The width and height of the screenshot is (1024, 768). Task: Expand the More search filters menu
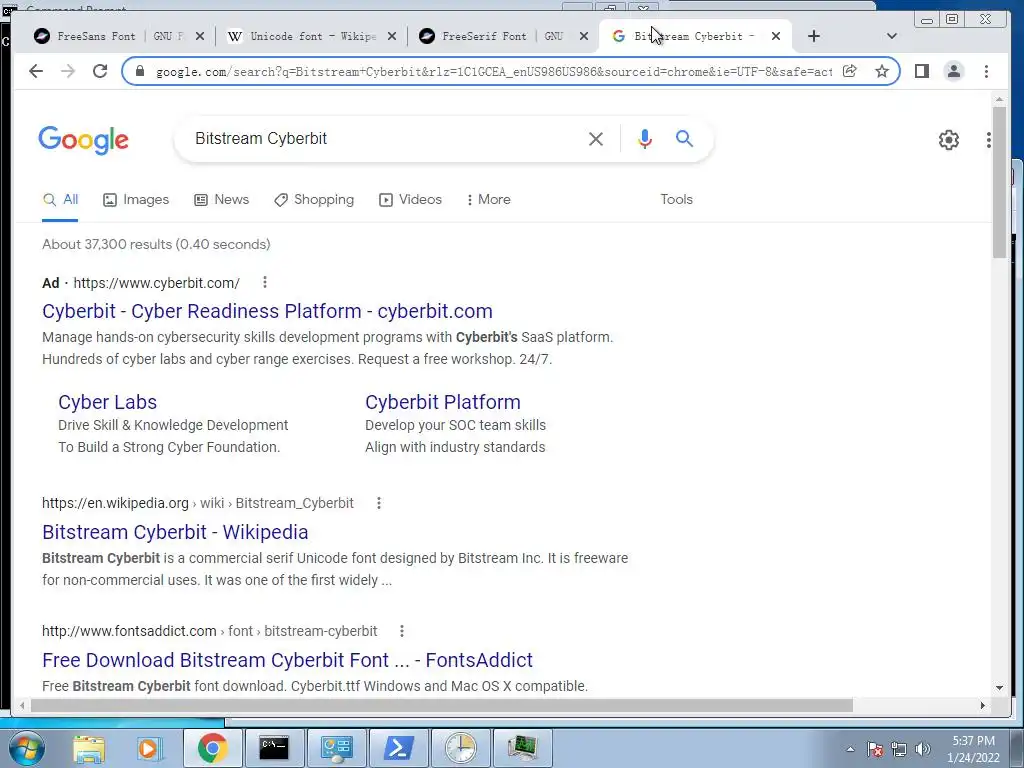[488, 200]
